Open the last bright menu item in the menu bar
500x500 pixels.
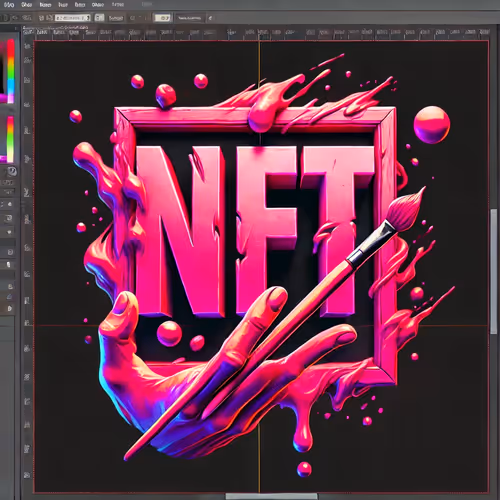coord(118,5)
